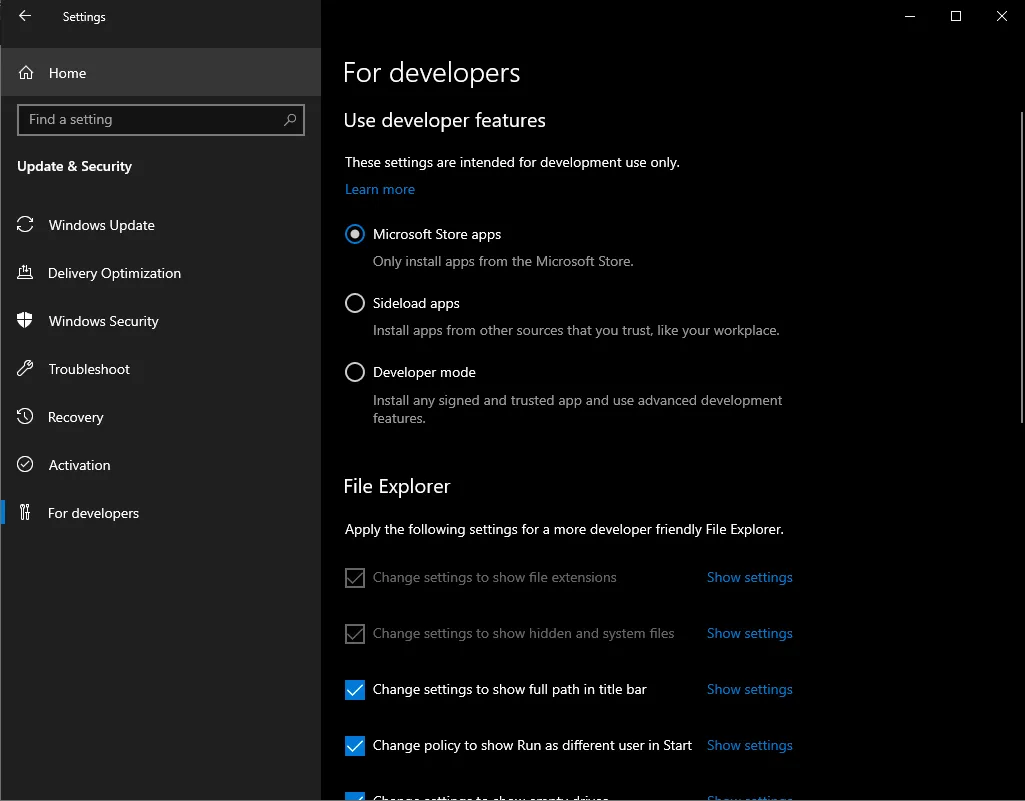Image resolution: width=1025 pixels, height=801 pixels.
Task: Click the Home house icon
Action: pyautogui.click(x=25, y=73)
